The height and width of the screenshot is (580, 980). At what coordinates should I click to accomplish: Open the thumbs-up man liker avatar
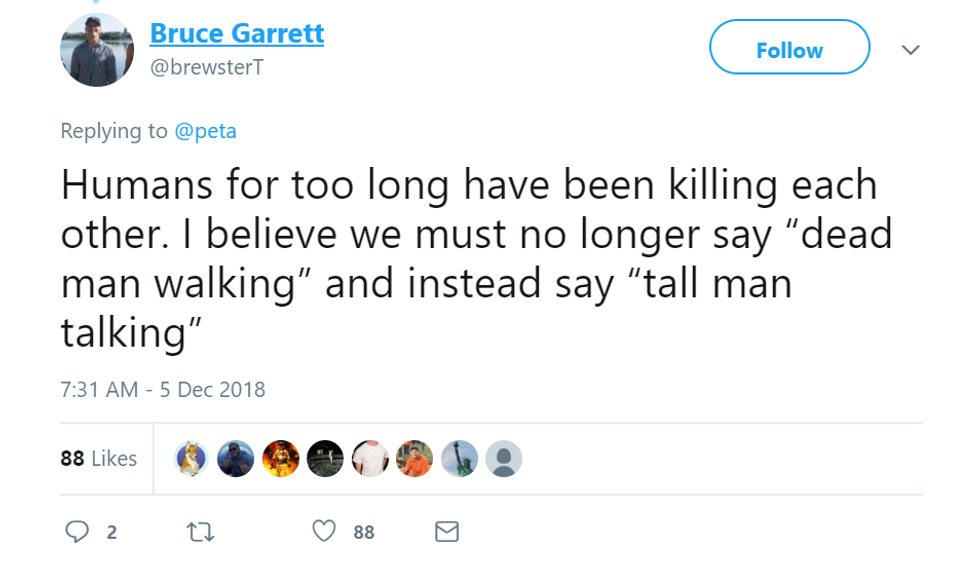(x=236, y=459)
